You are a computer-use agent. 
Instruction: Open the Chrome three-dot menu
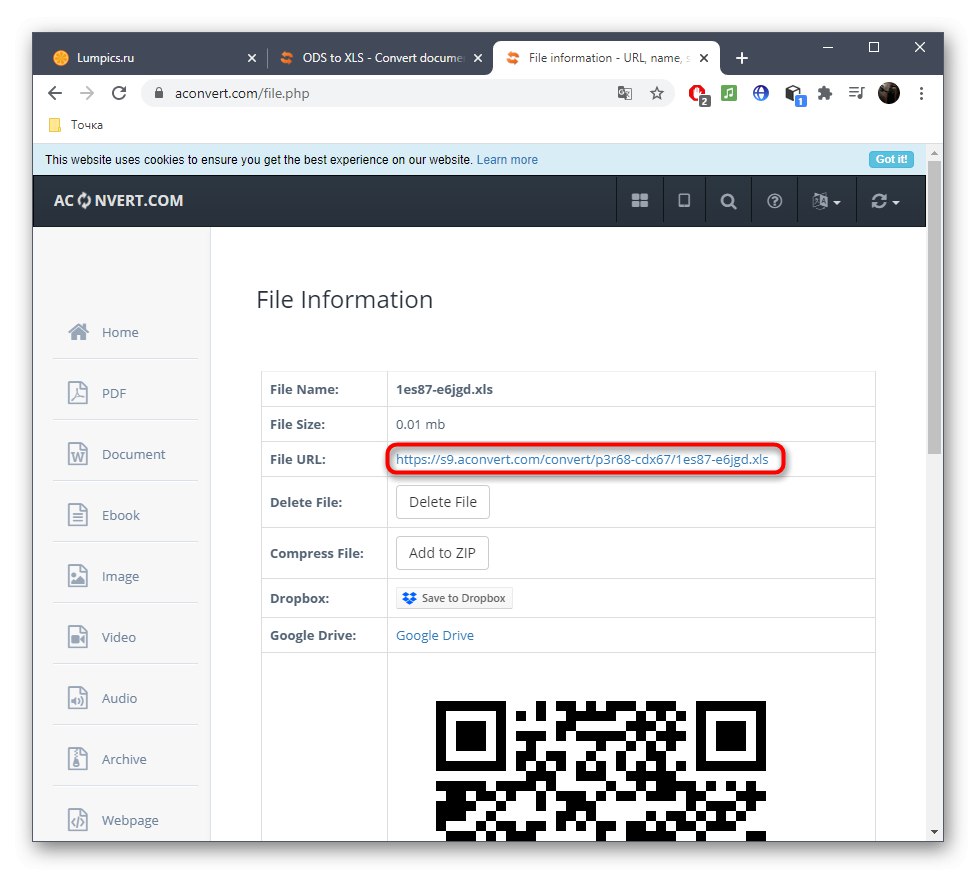point(921,93)
